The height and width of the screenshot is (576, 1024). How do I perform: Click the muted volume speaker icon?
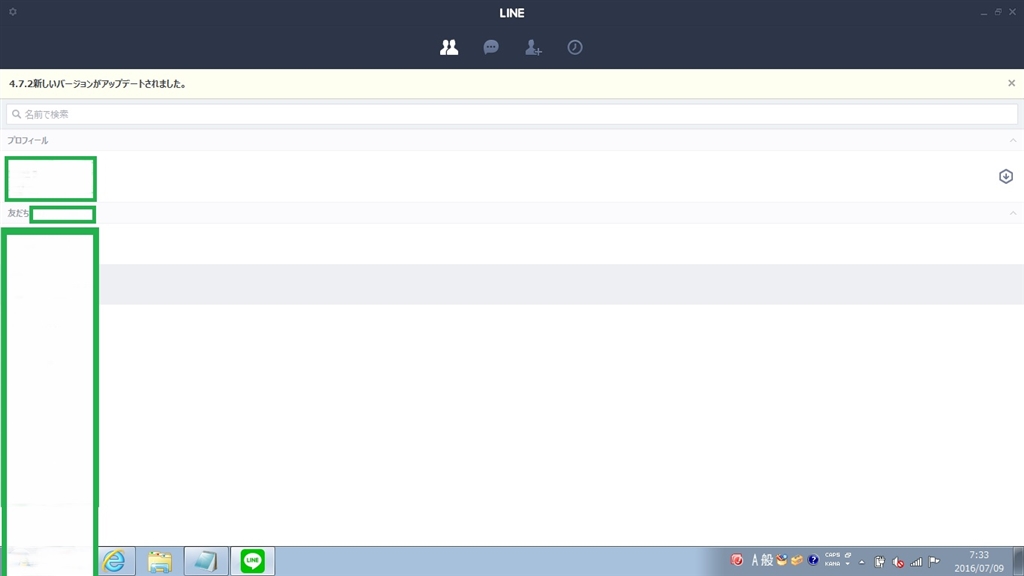(x=899, y=562)
